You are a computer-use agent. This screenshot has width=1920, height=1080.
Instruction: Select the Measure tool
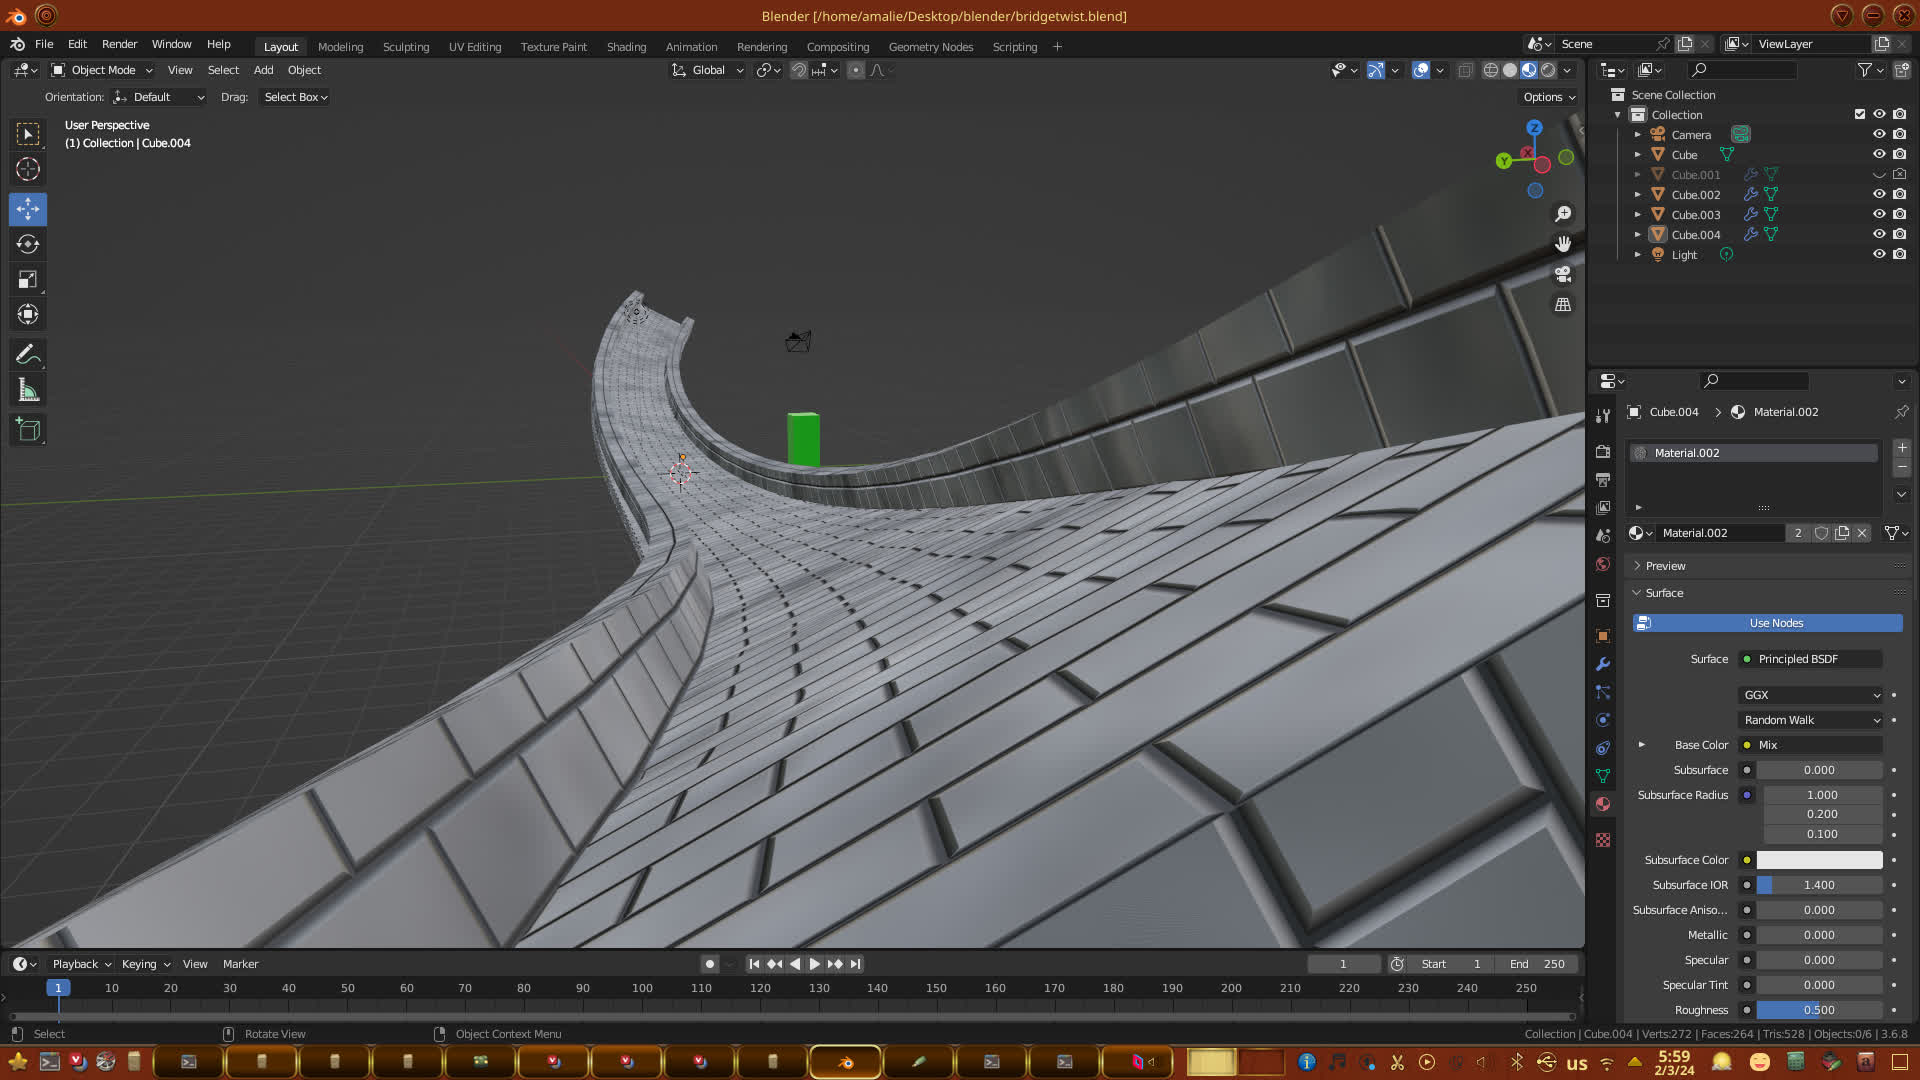pyautogui.click(x=28, y=391)
